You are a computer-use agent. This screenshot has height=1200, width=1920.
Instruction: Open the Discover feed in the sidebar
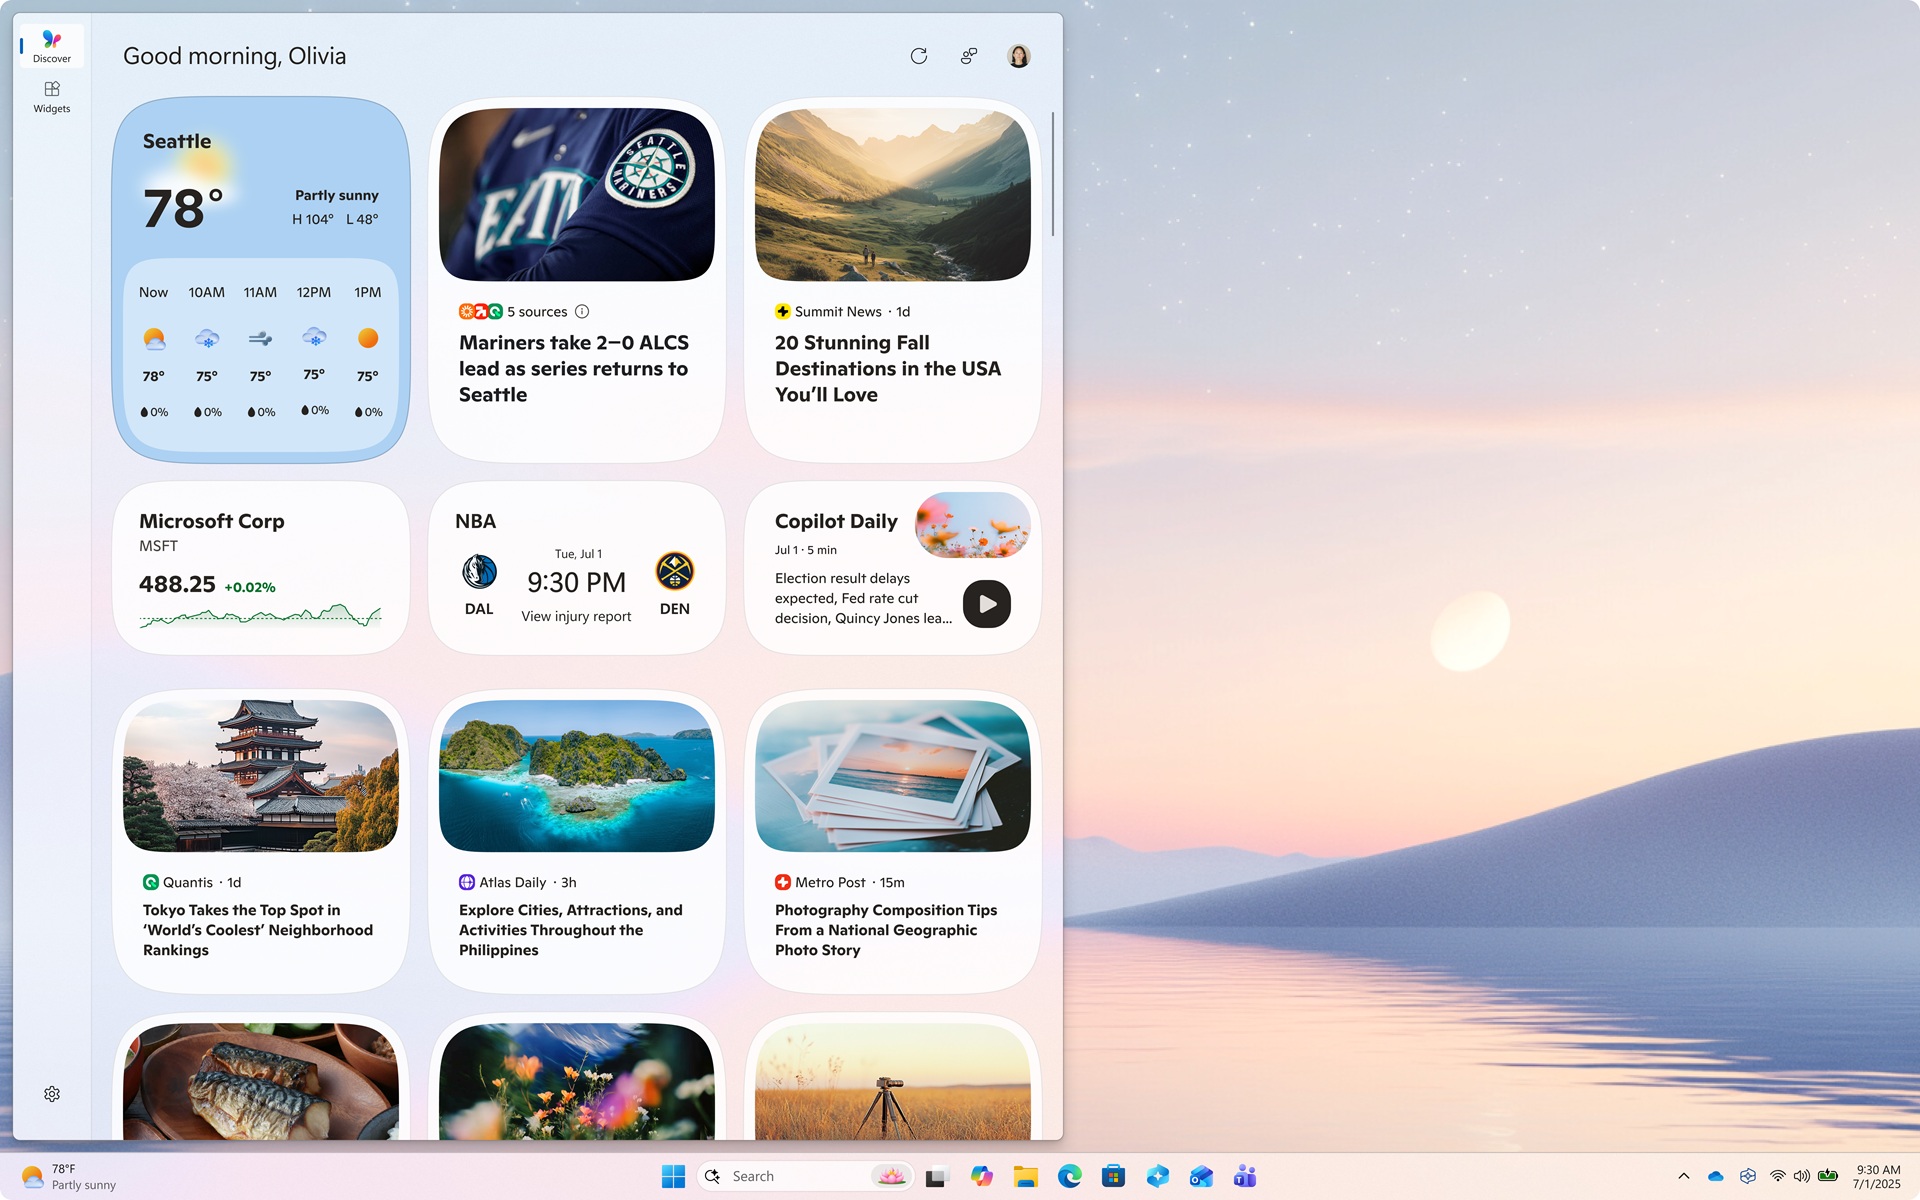51,45
